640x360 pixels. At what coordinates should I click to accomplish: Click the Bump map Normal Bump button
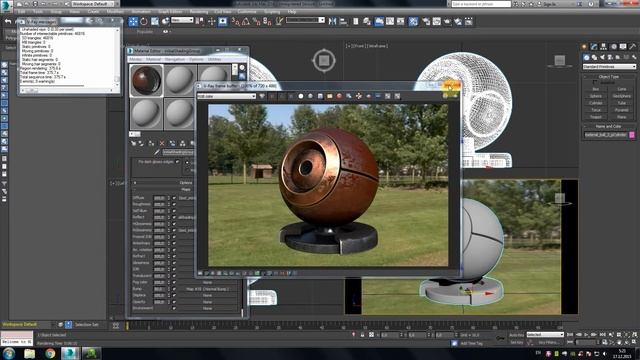coord(207,289)
